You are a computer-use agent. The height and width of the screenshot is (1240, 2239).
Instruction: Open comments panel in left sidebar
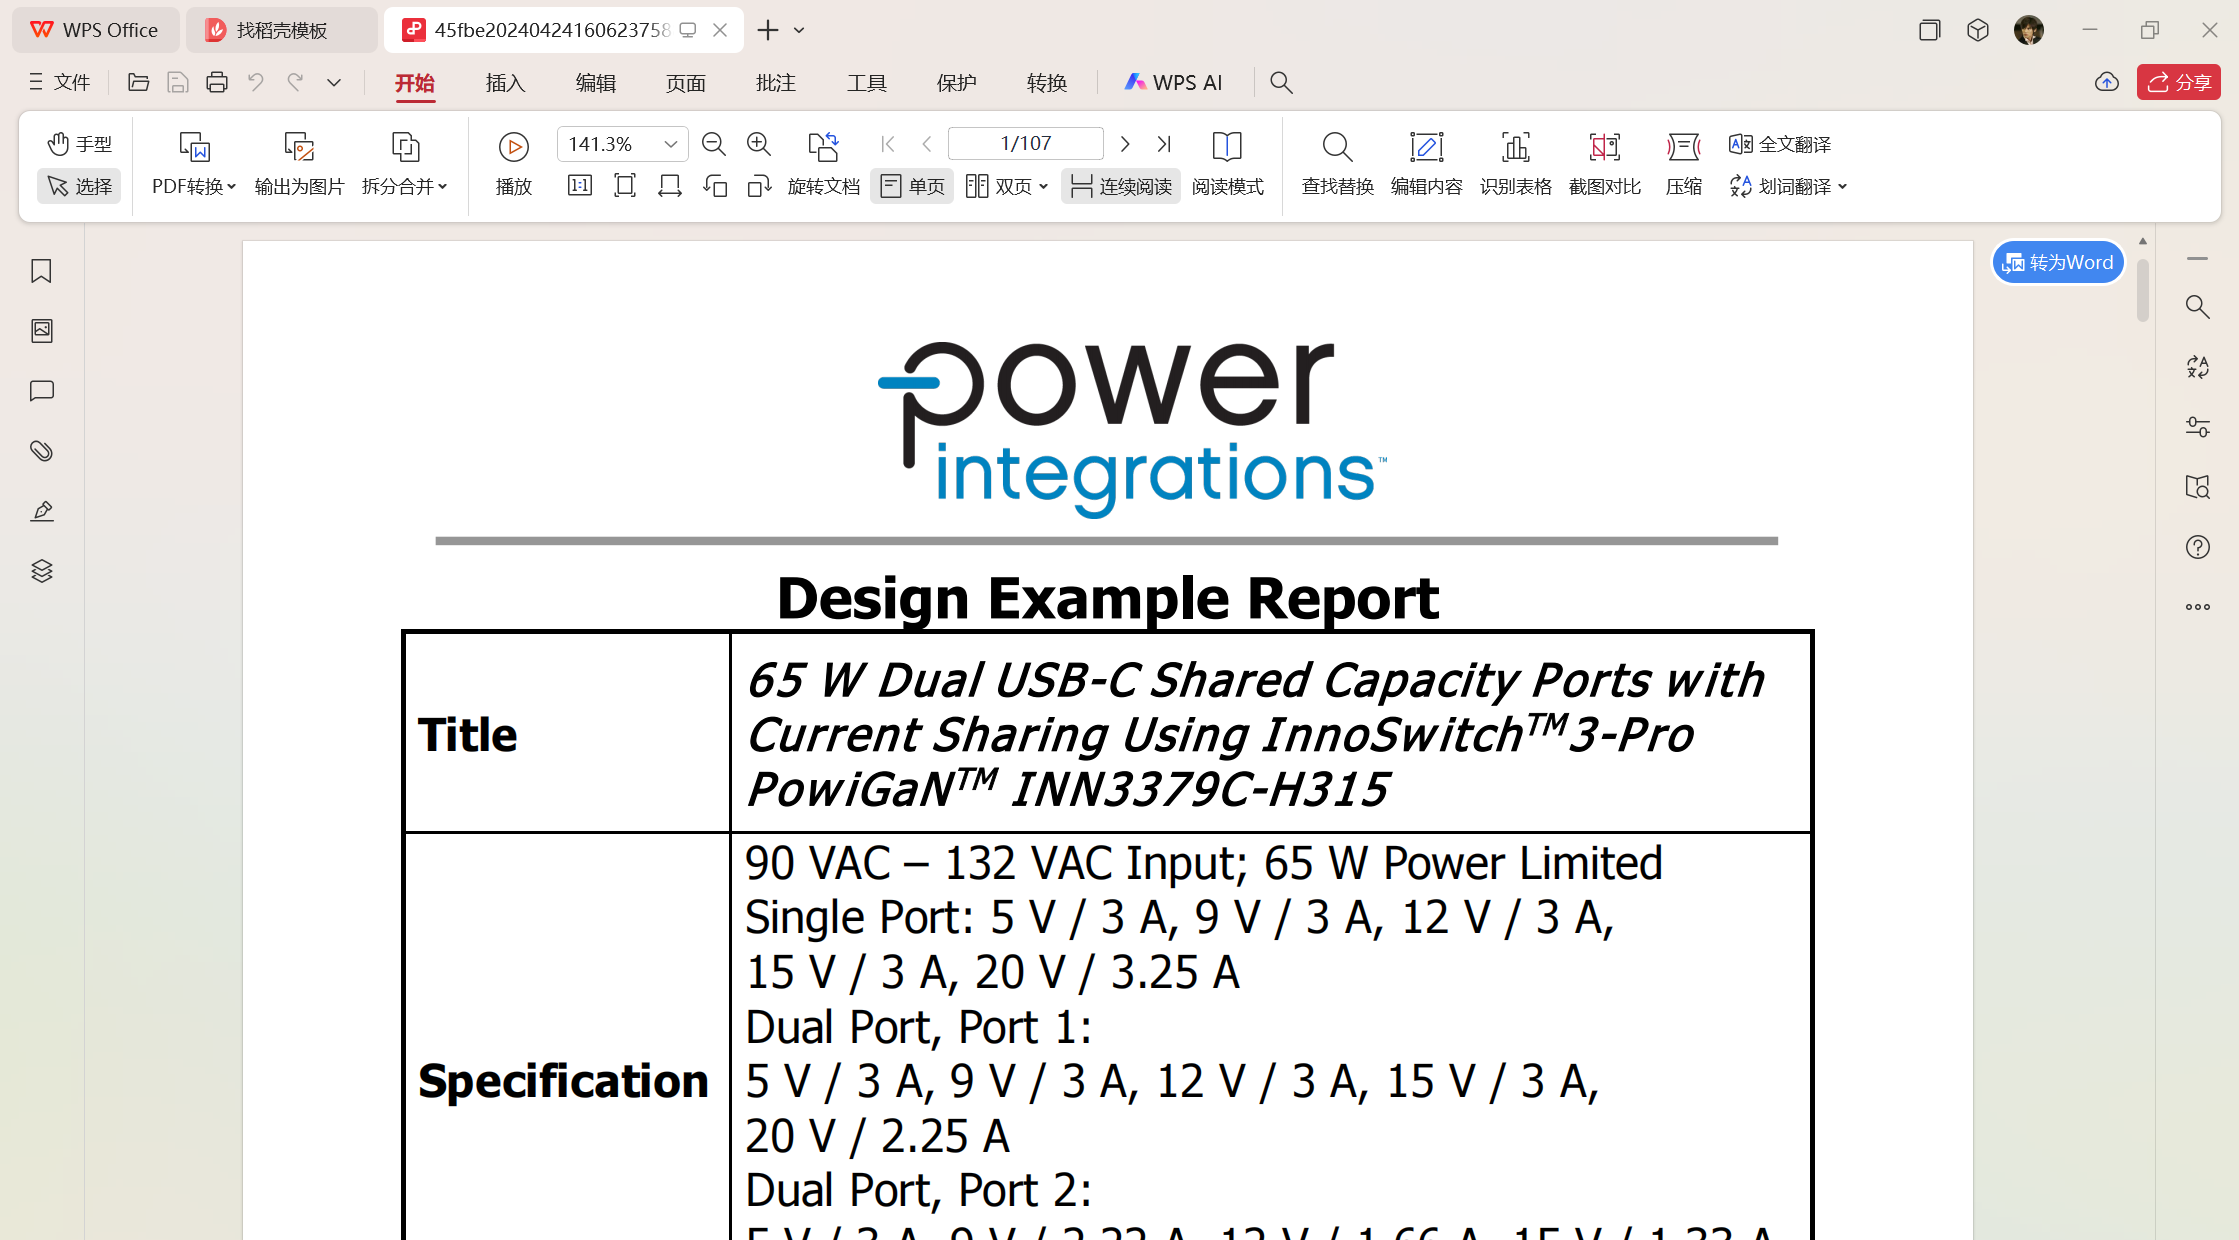(41, 391)
